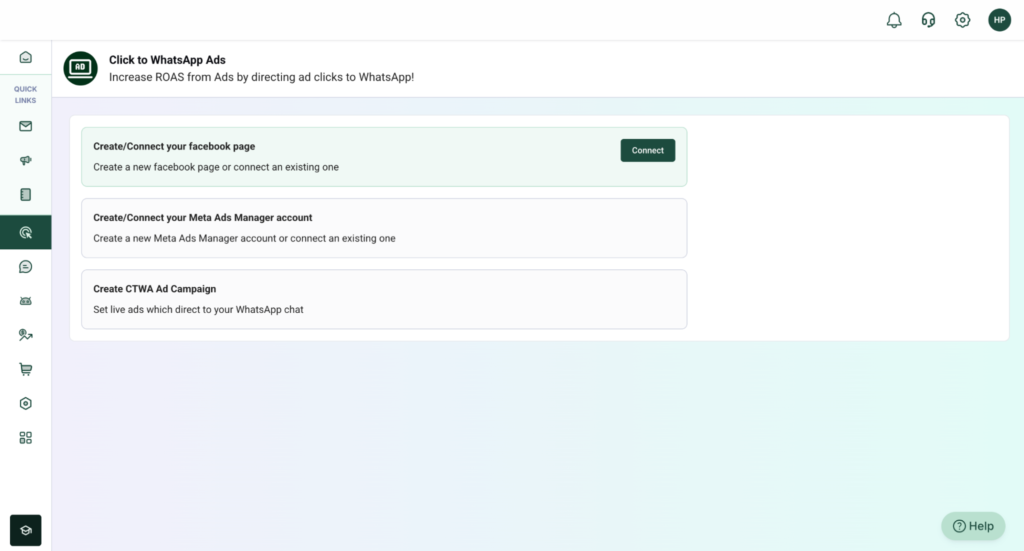1024x551 pixels.
Task: Click "Create a new facebook page" description
Action: 216,167
